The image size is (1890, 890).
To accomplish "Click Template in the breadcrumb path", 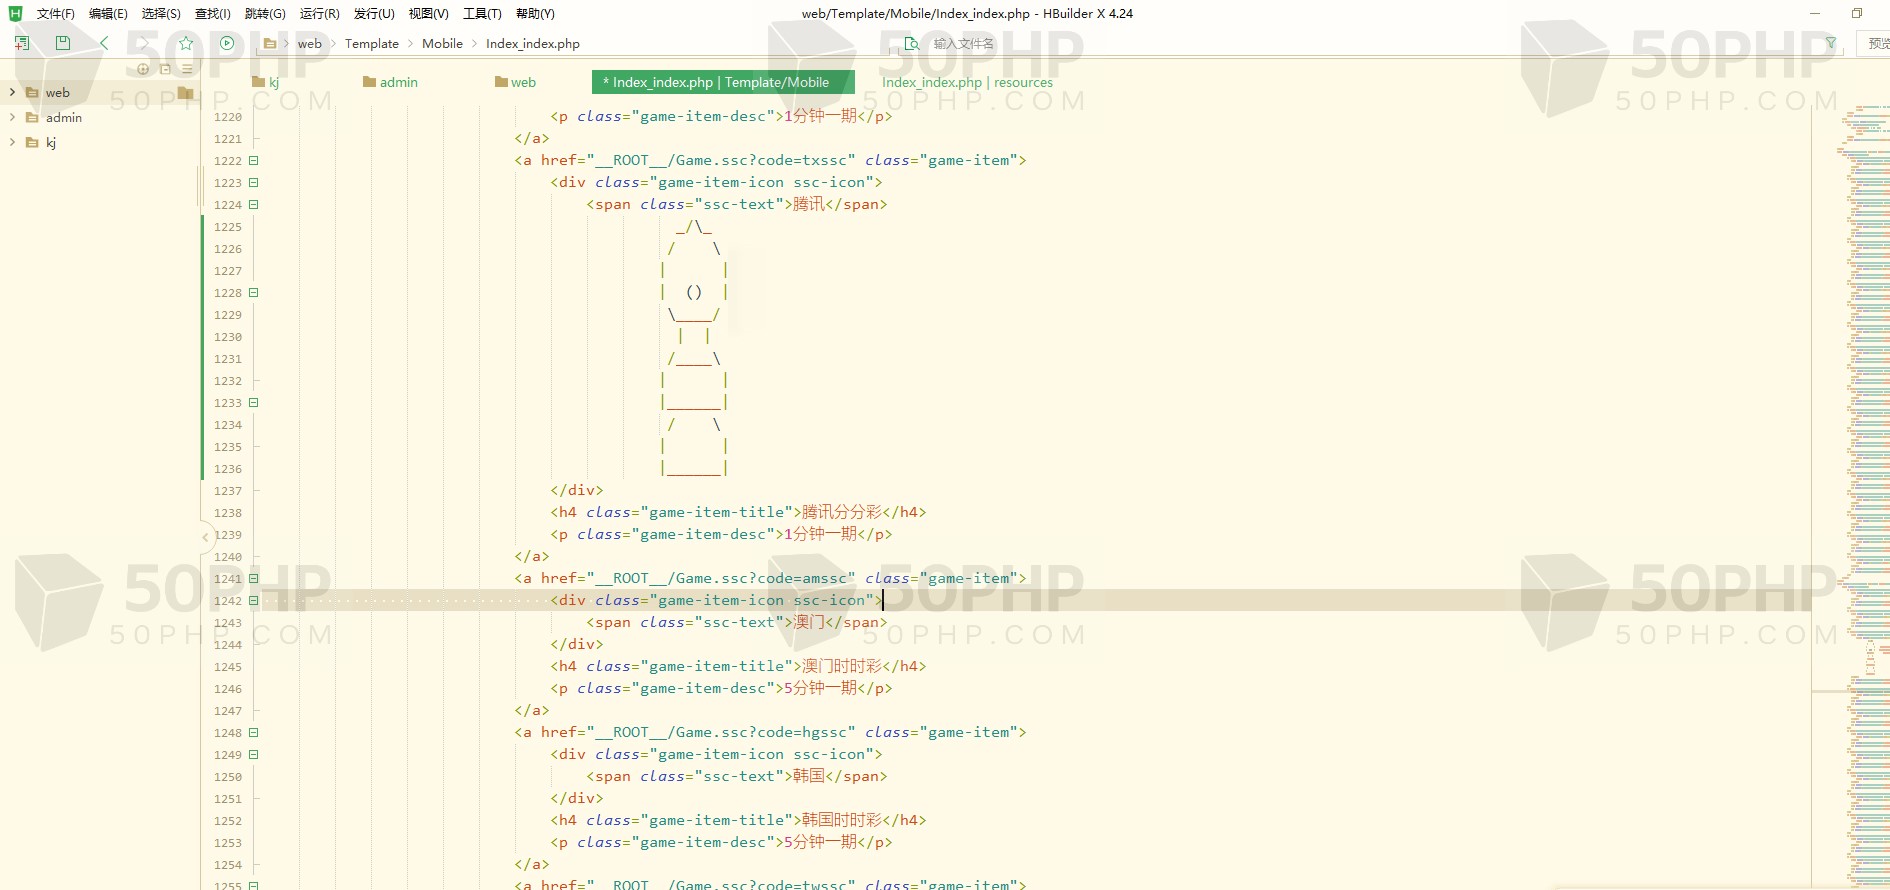I will (x=371, y=43).
